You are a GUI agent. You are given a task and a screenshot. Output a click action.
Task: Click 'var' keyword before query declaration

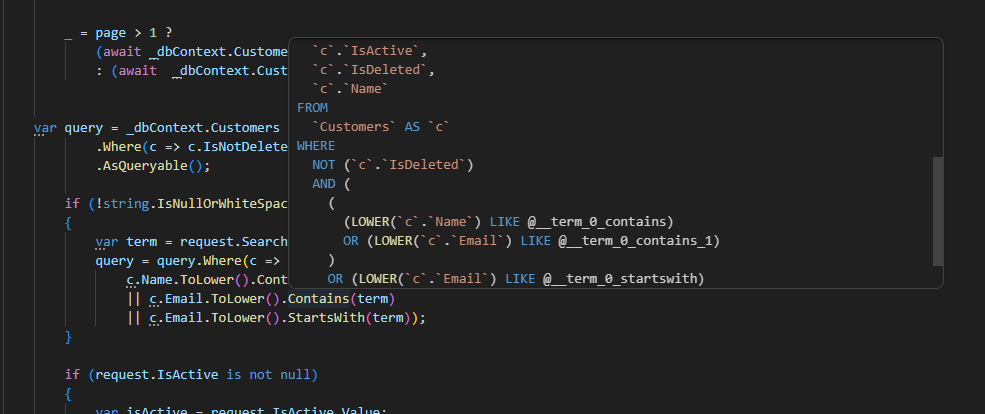45,128
